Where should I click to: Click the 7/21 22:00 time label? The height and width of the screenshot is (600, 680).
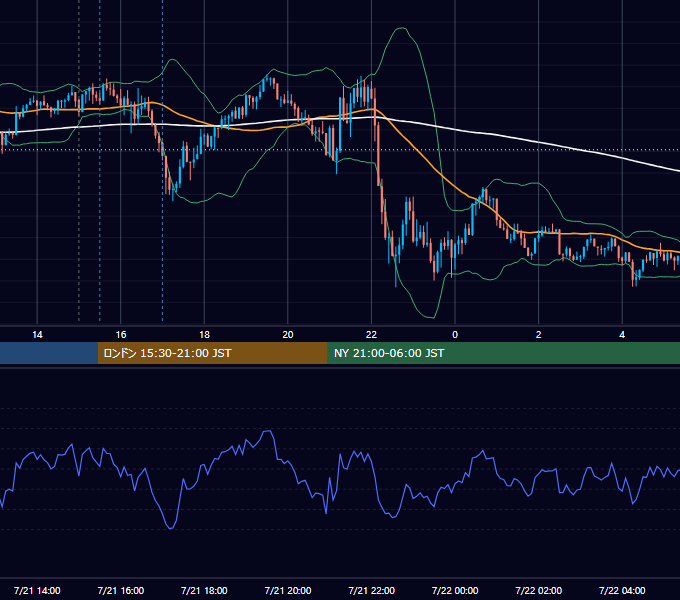[x=371, y=590]
